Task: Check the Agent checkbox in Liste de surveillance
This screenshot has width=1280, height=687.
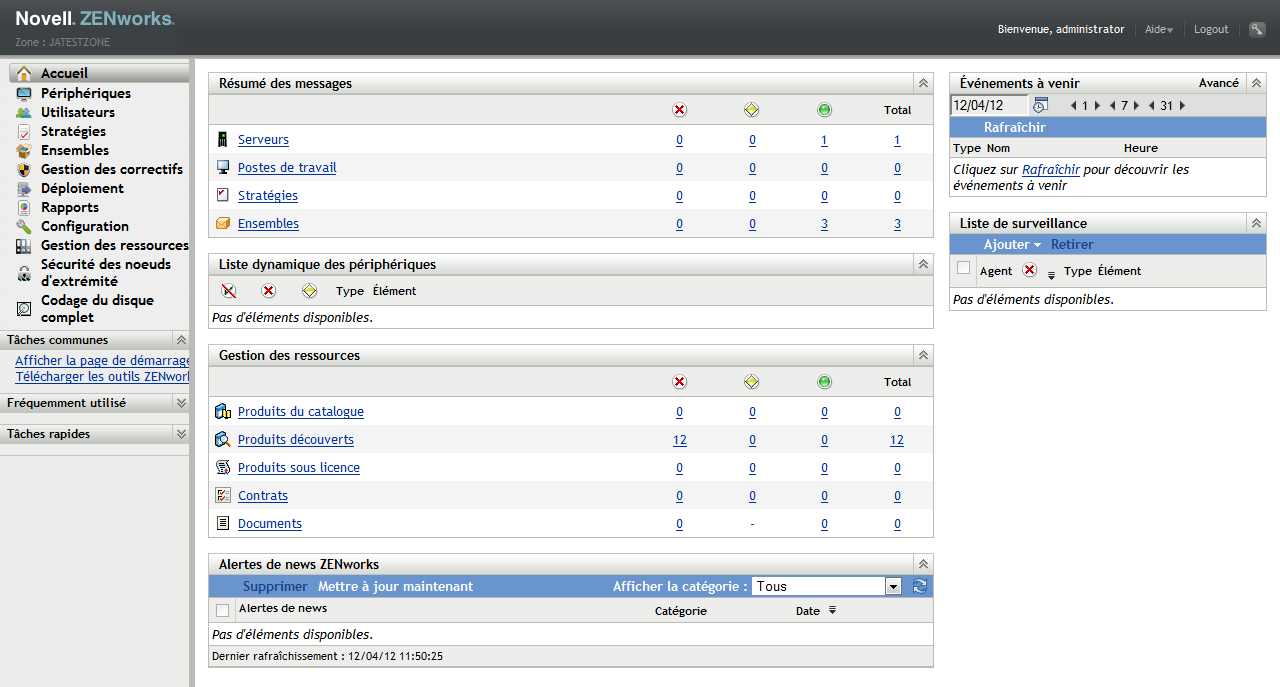Action: [963, 270]
